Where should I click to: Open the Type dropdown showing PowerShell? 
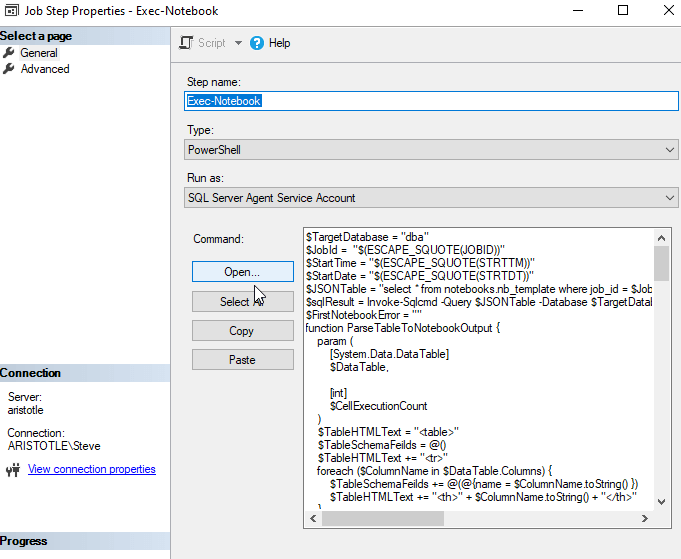point(431,150)
